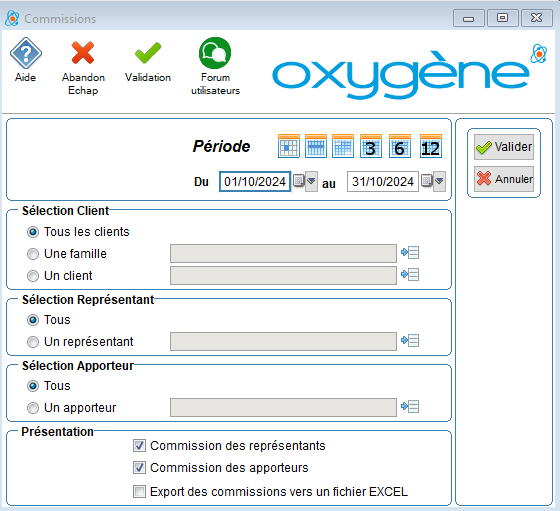Click the end date field 31/10/2024
This screenshot has width=560, height=511.
383,181
